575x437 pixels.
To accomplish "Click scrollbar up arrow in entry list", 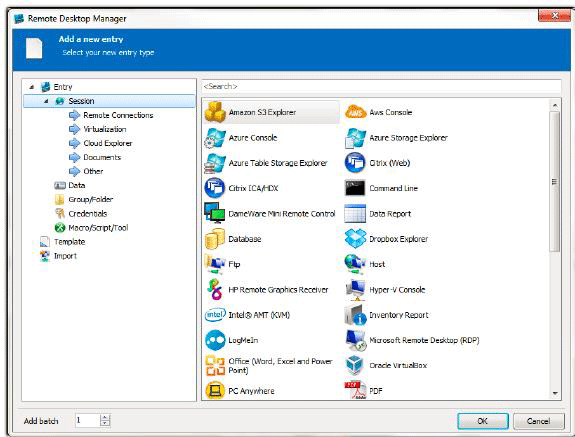I will click(x=555, y=106).
